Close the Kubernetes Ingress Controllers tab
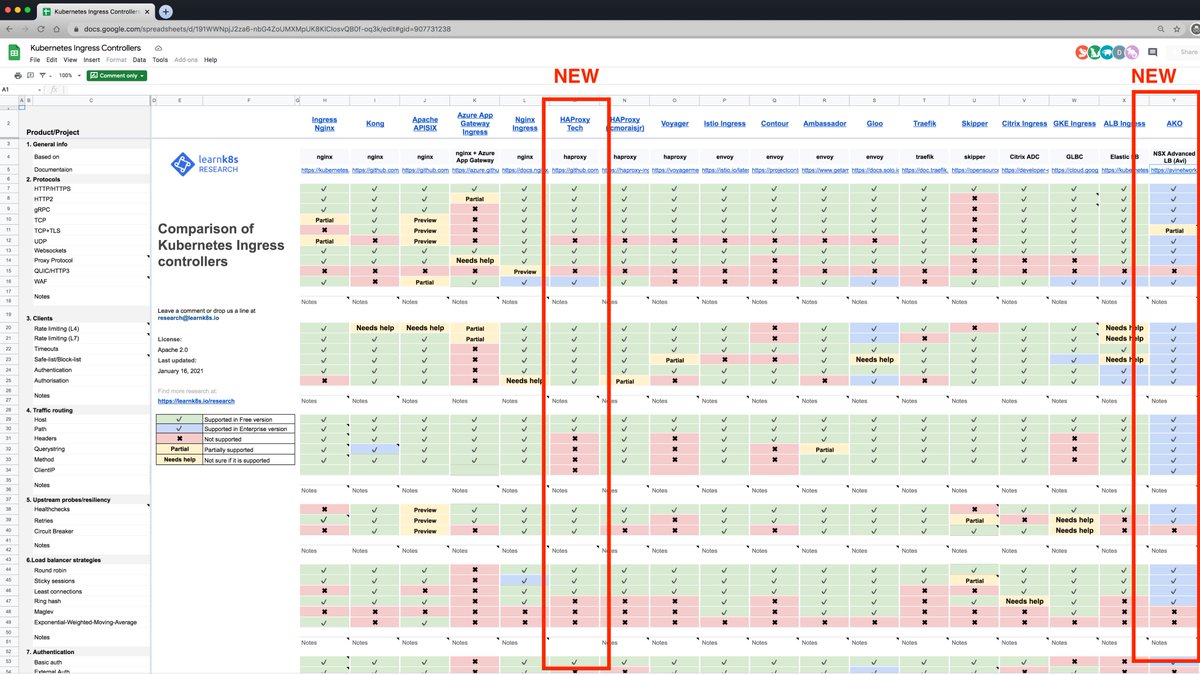The width and height of the screenshot is (1200, 674). (146, 12)
